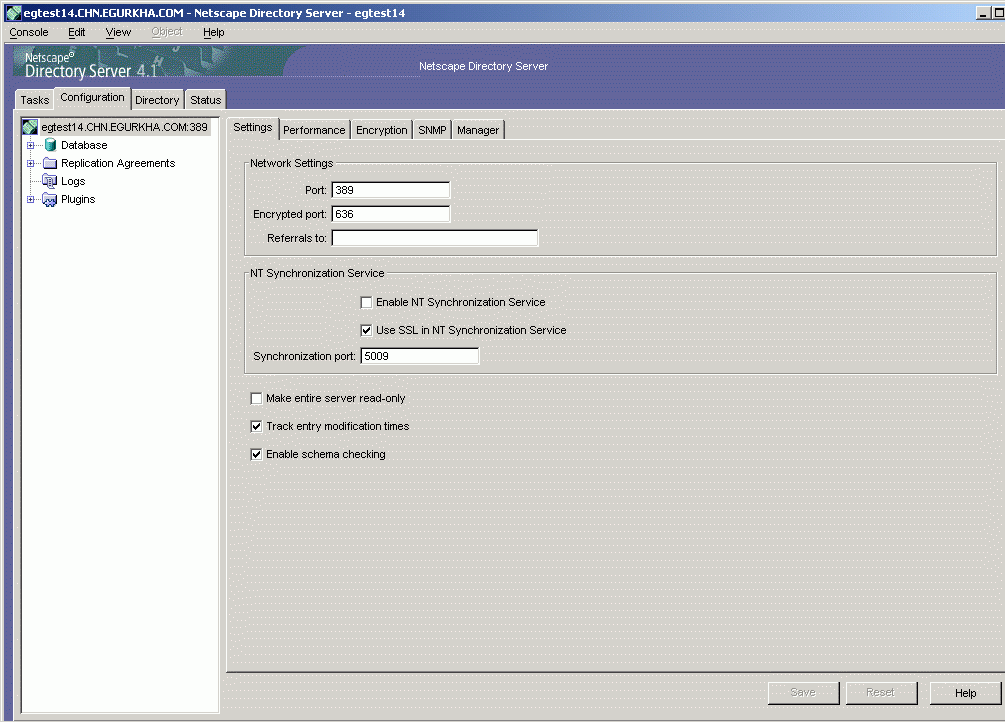This screenshot has width=1005, height=722.
Task: Click the title bar application icon
Action: point(13,13)
